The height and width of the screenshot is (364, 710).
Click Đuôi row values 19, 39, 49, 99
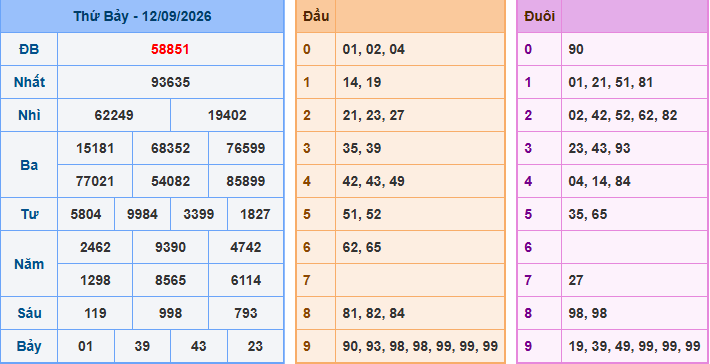coord(634,346)
